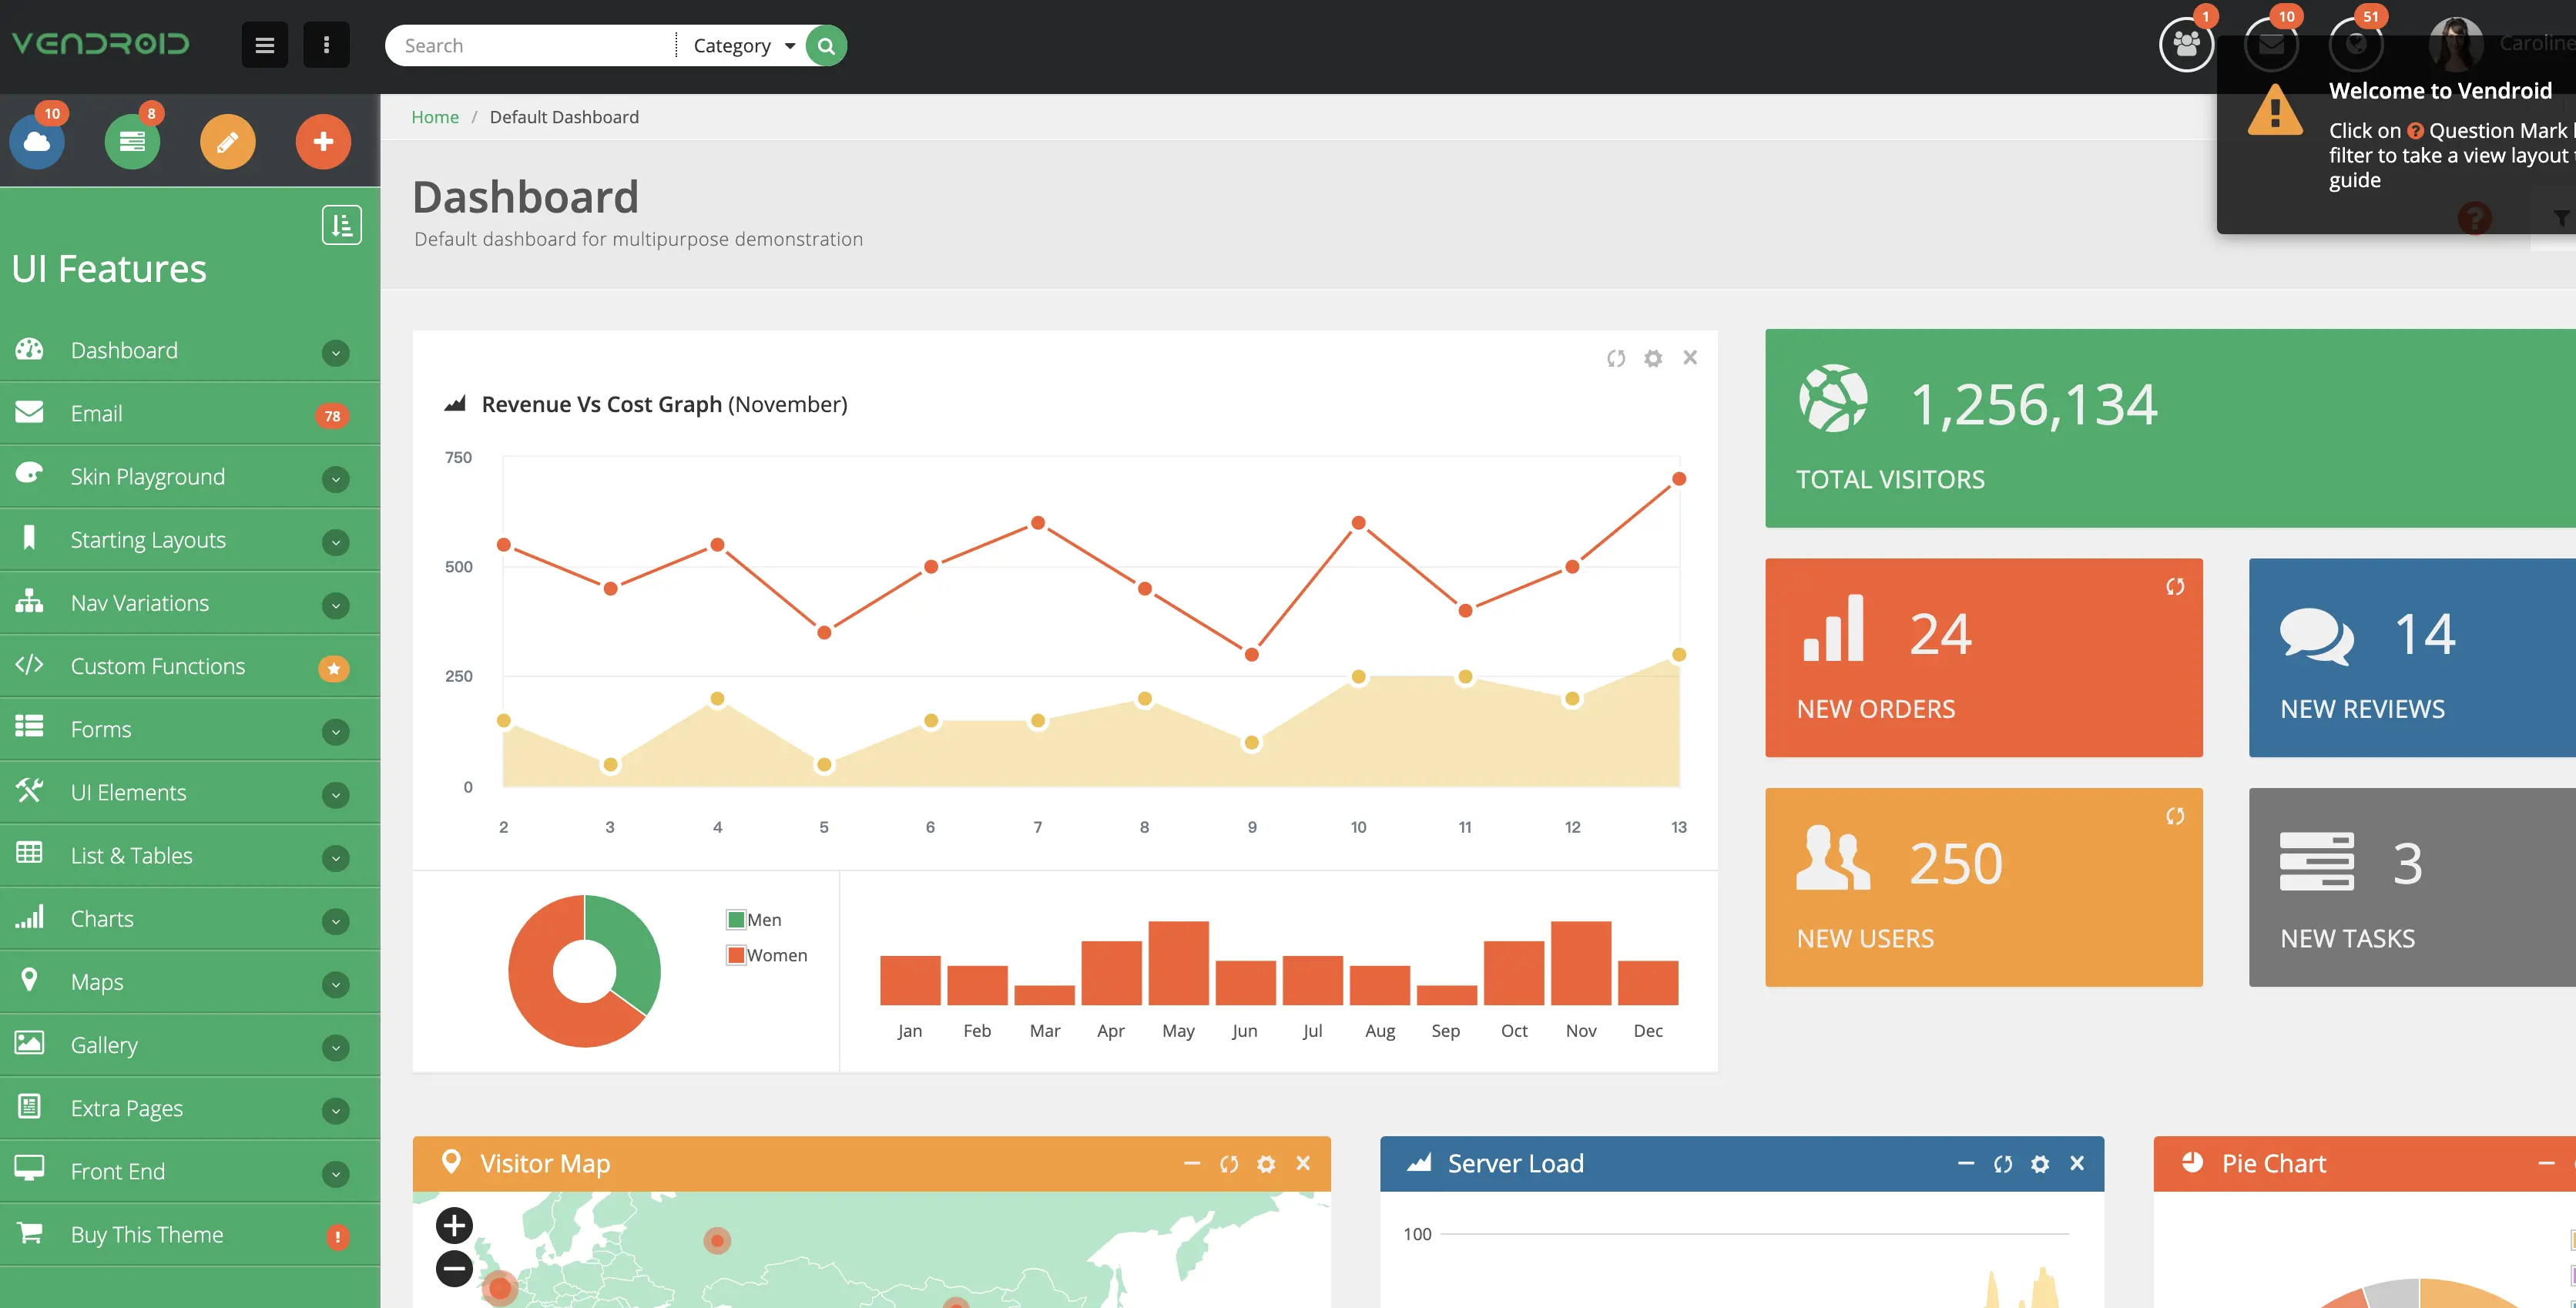Click the green search magnifier button
Viewport: 2576px width, 1308px height.
pos(826,46)
